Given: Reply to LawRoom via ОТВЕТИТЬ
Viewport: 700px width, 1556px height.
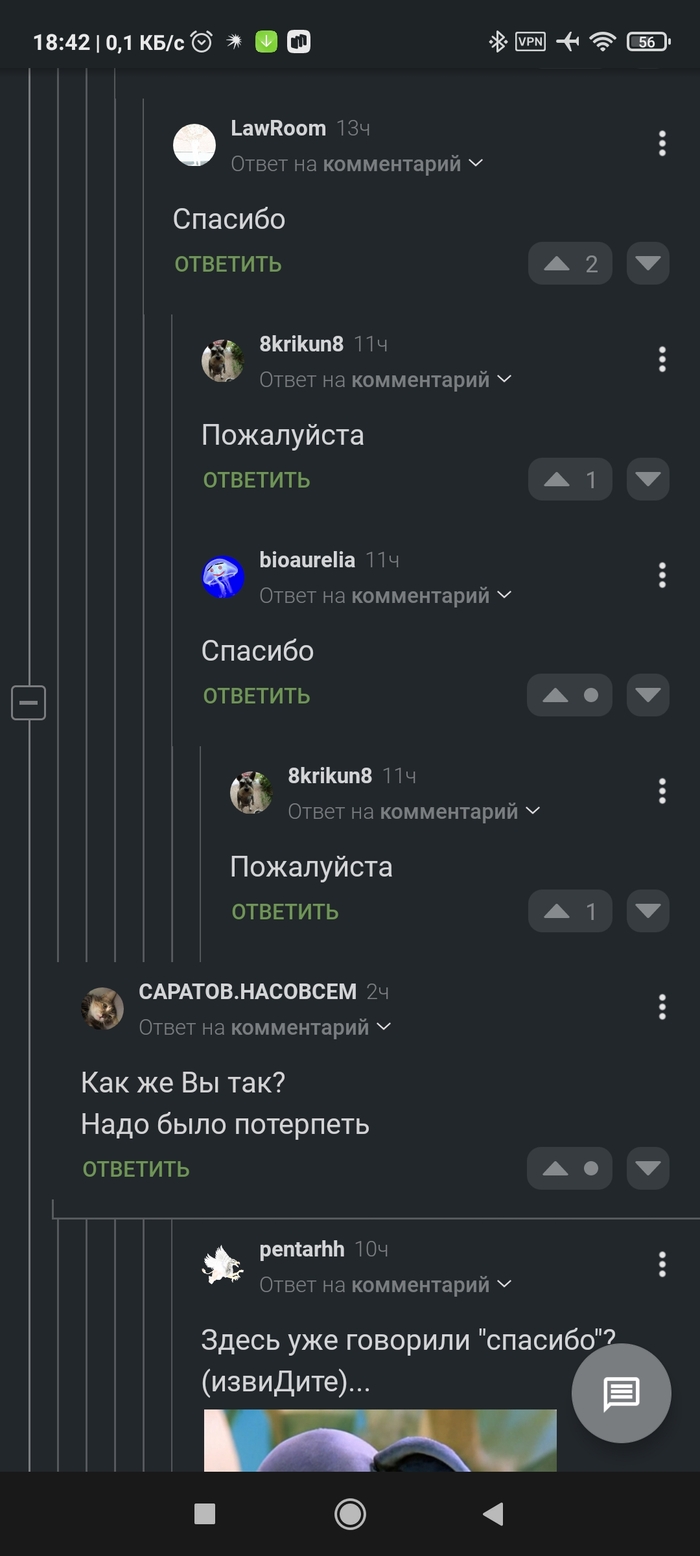Looking at the screenshot, I should coord(228,264).
